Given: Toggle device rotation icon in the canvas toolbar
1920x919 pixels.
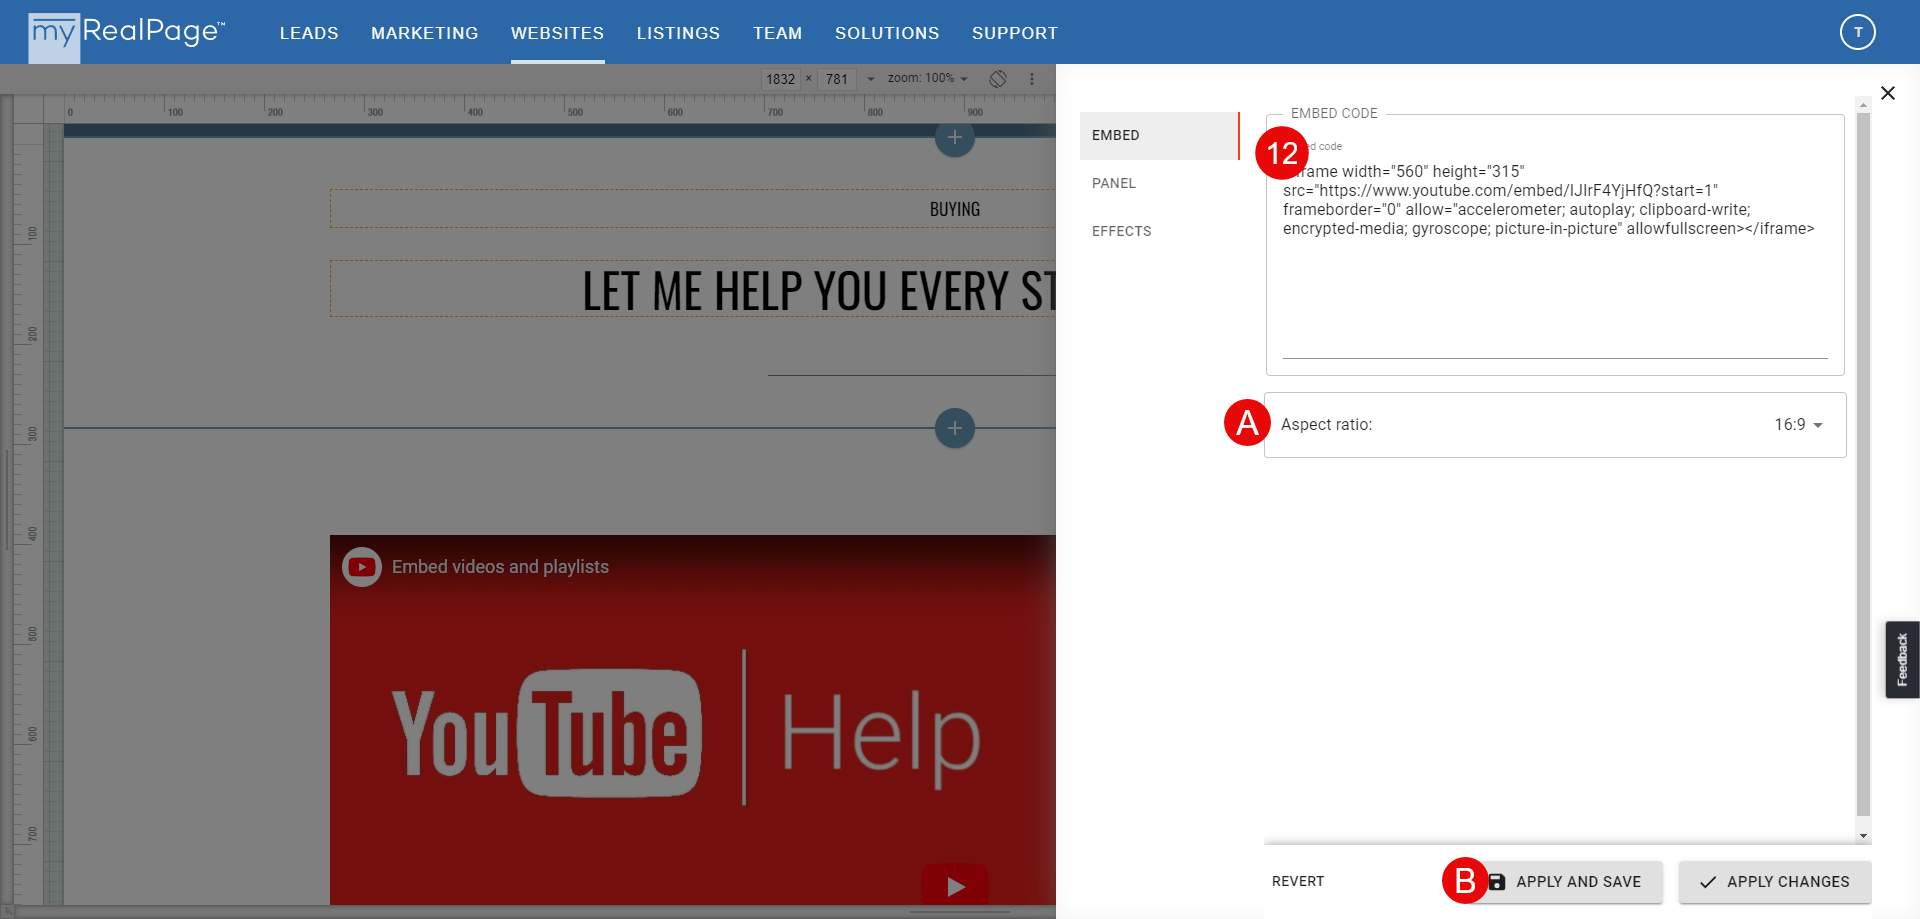Looking at the screenshot, I should pos(997,79).
